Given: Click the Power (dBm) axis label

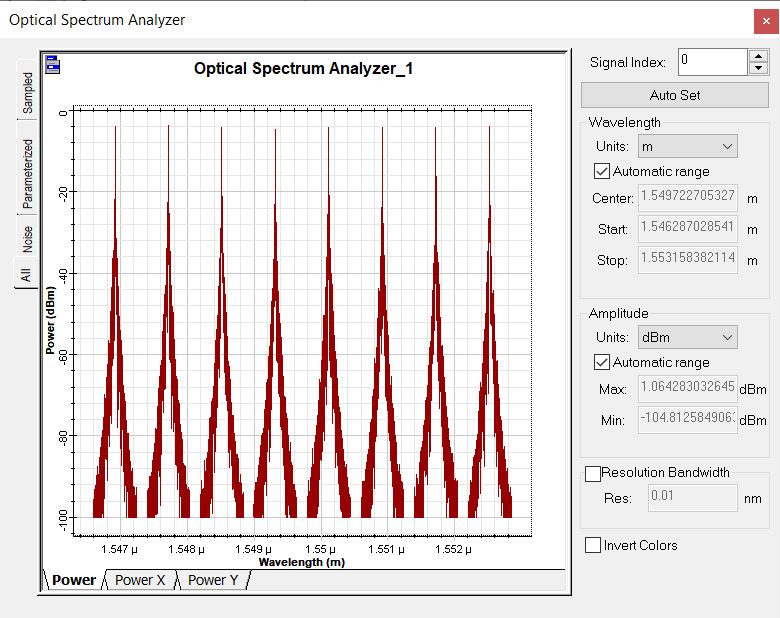Looking at the screenshot, I should pos(50,320).
